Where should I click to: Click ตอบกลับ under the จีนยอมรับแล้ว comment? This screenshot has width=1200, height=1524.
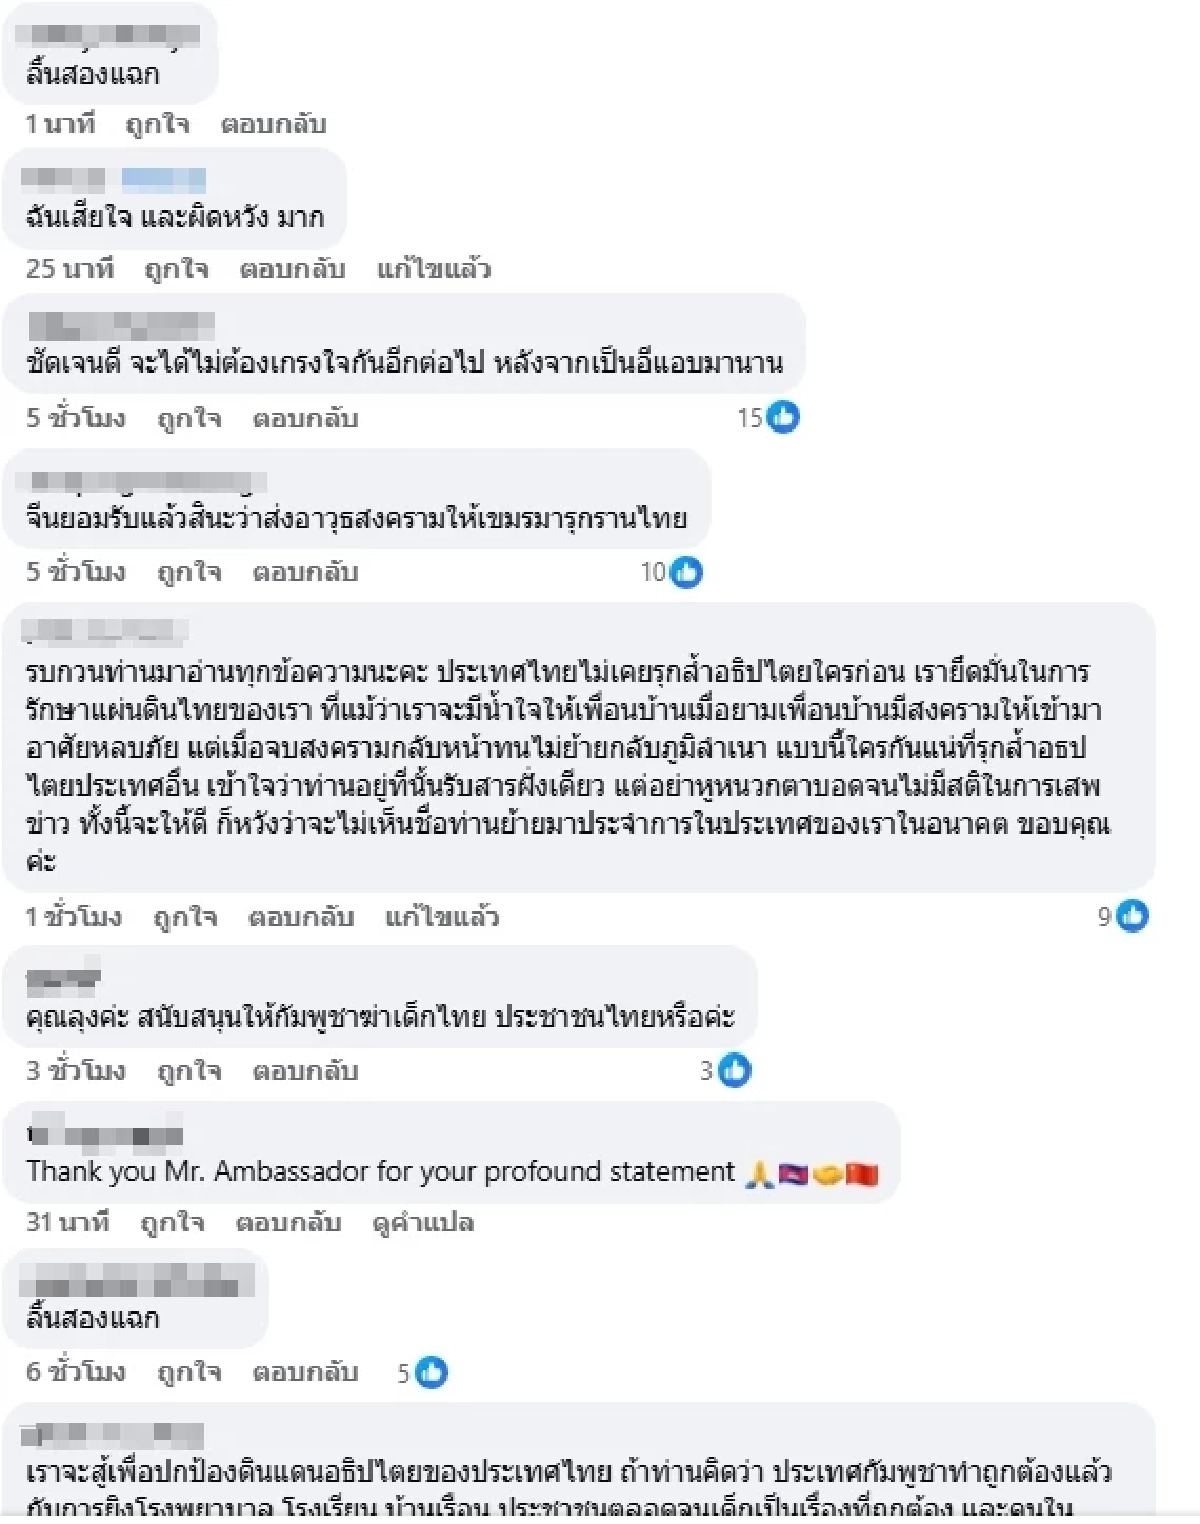click(x=305, y=572)
